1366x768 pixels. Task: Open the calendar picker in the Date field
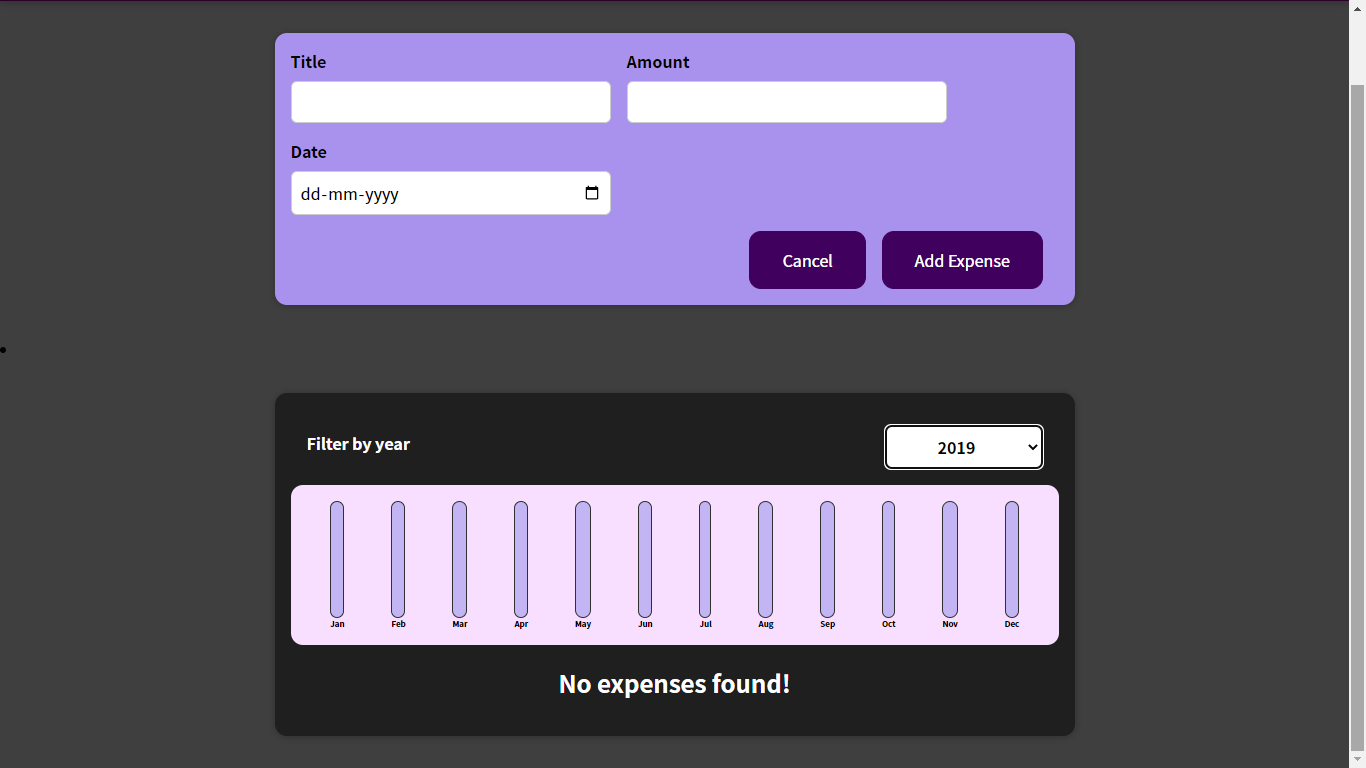(x=591, y=193)
